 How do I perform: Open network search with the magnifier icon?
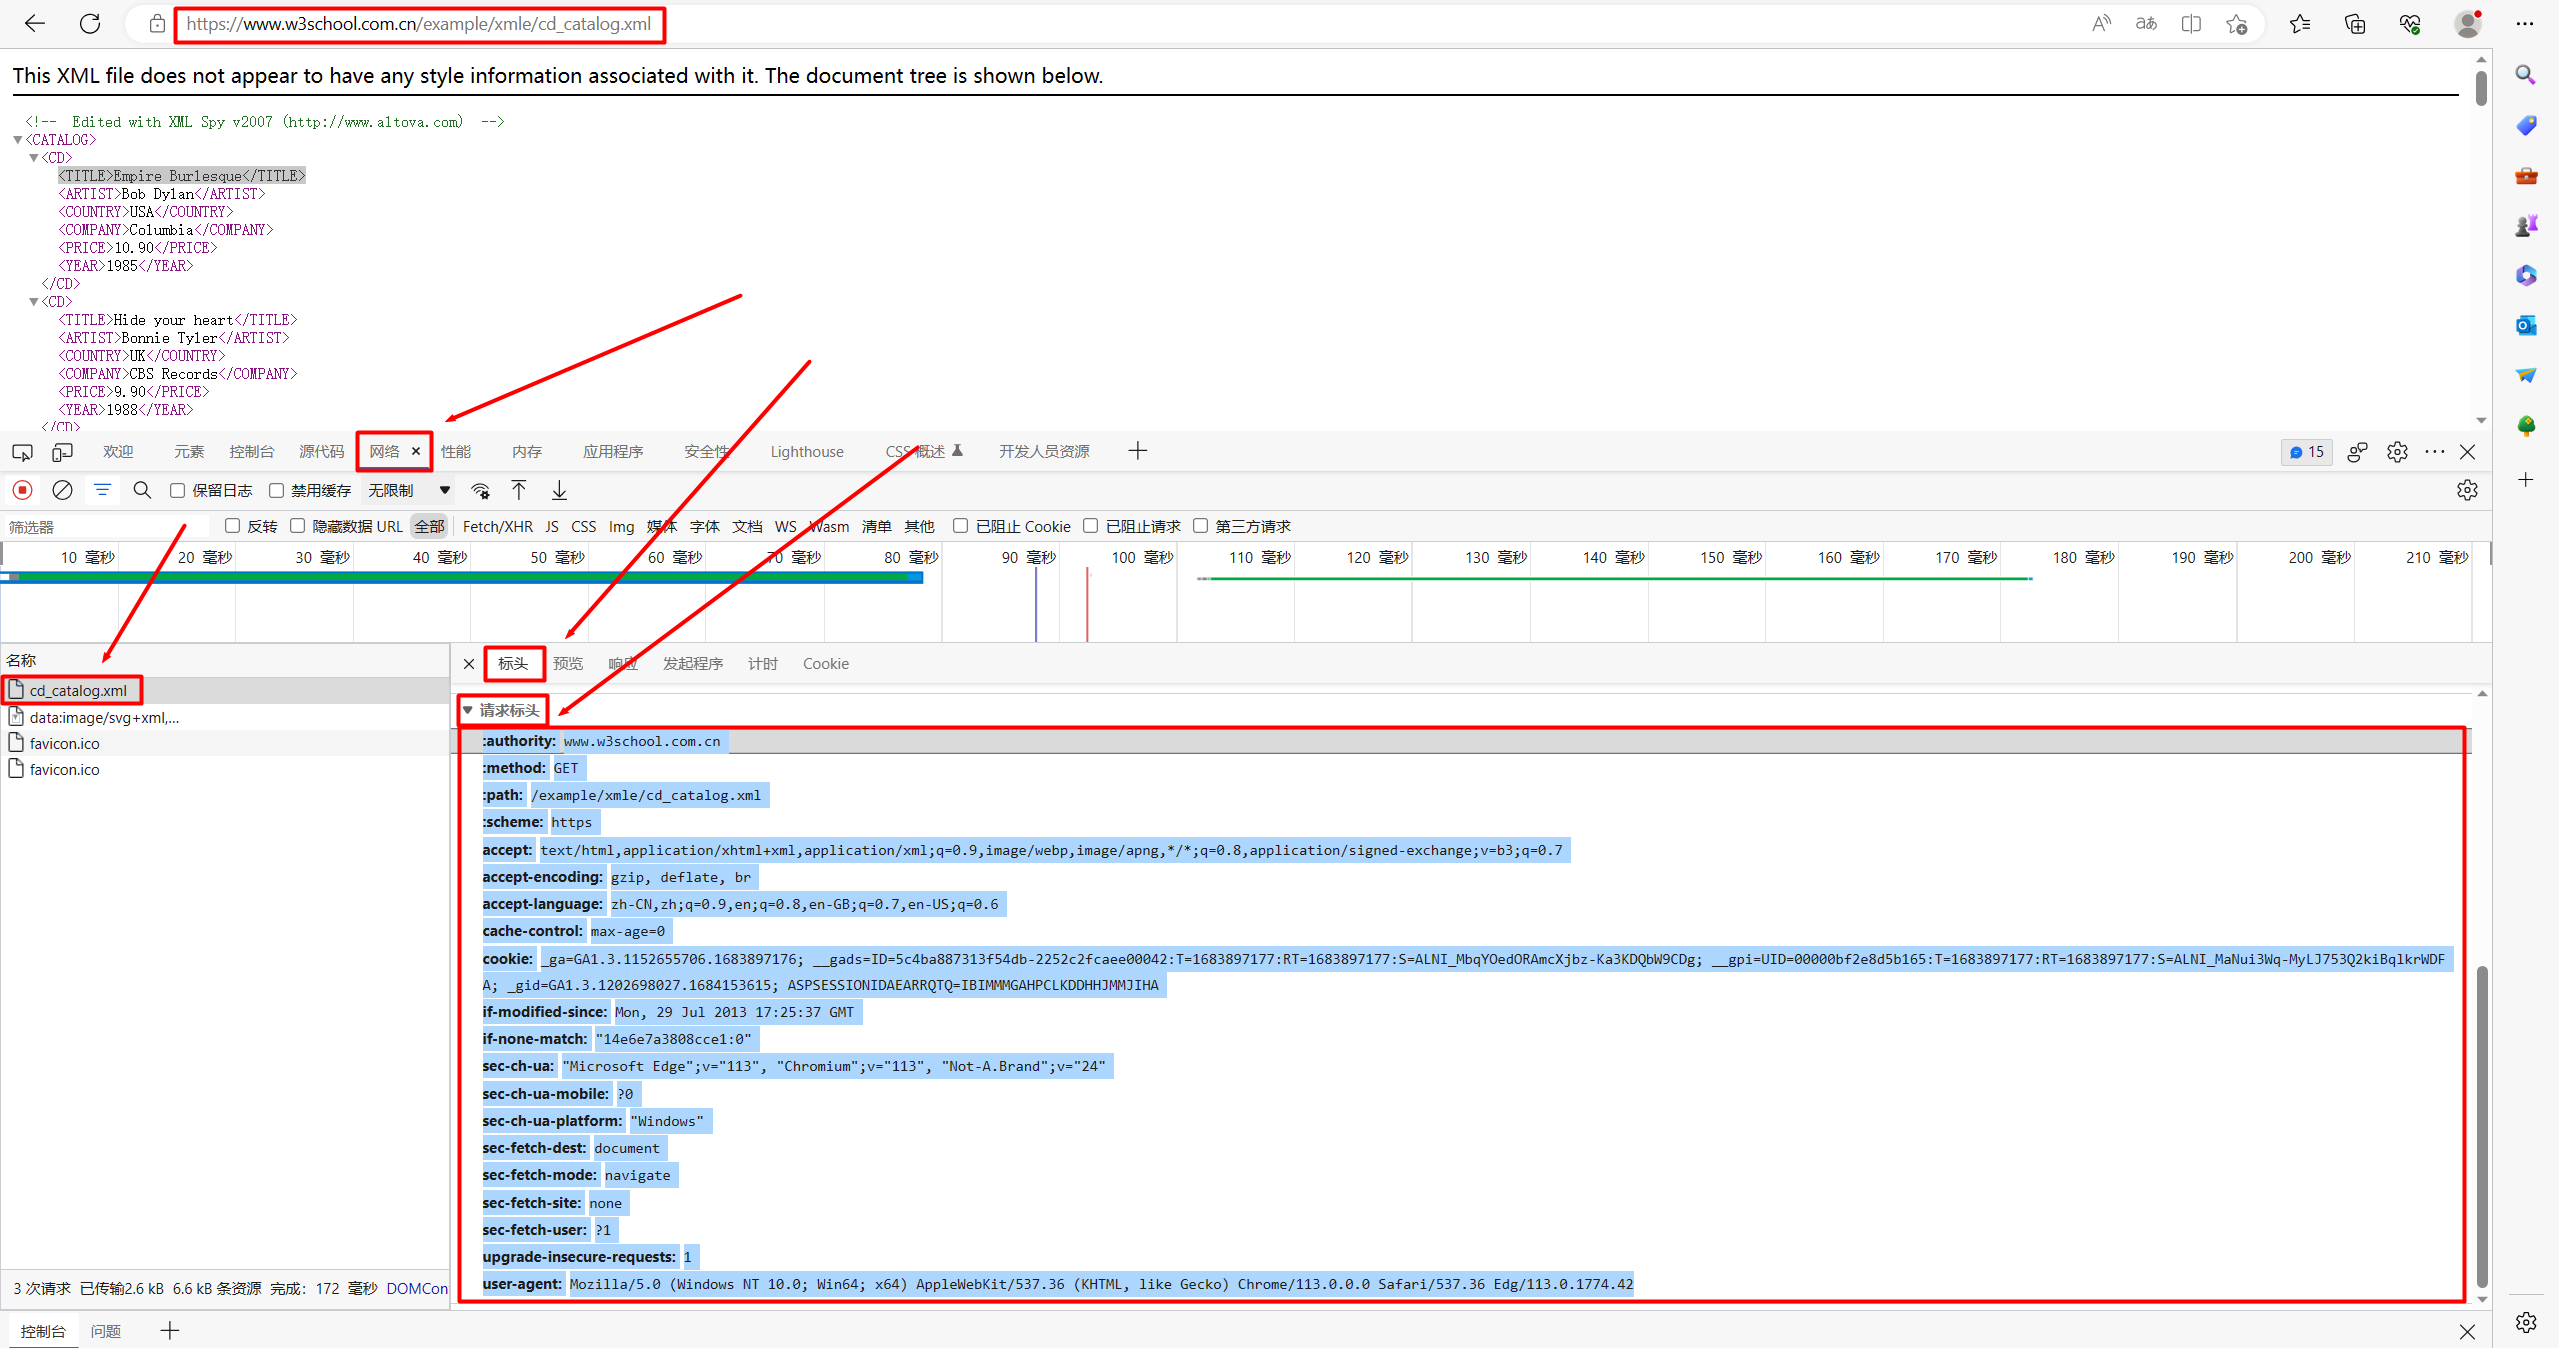pyautogui.click(x=141, y=490)
